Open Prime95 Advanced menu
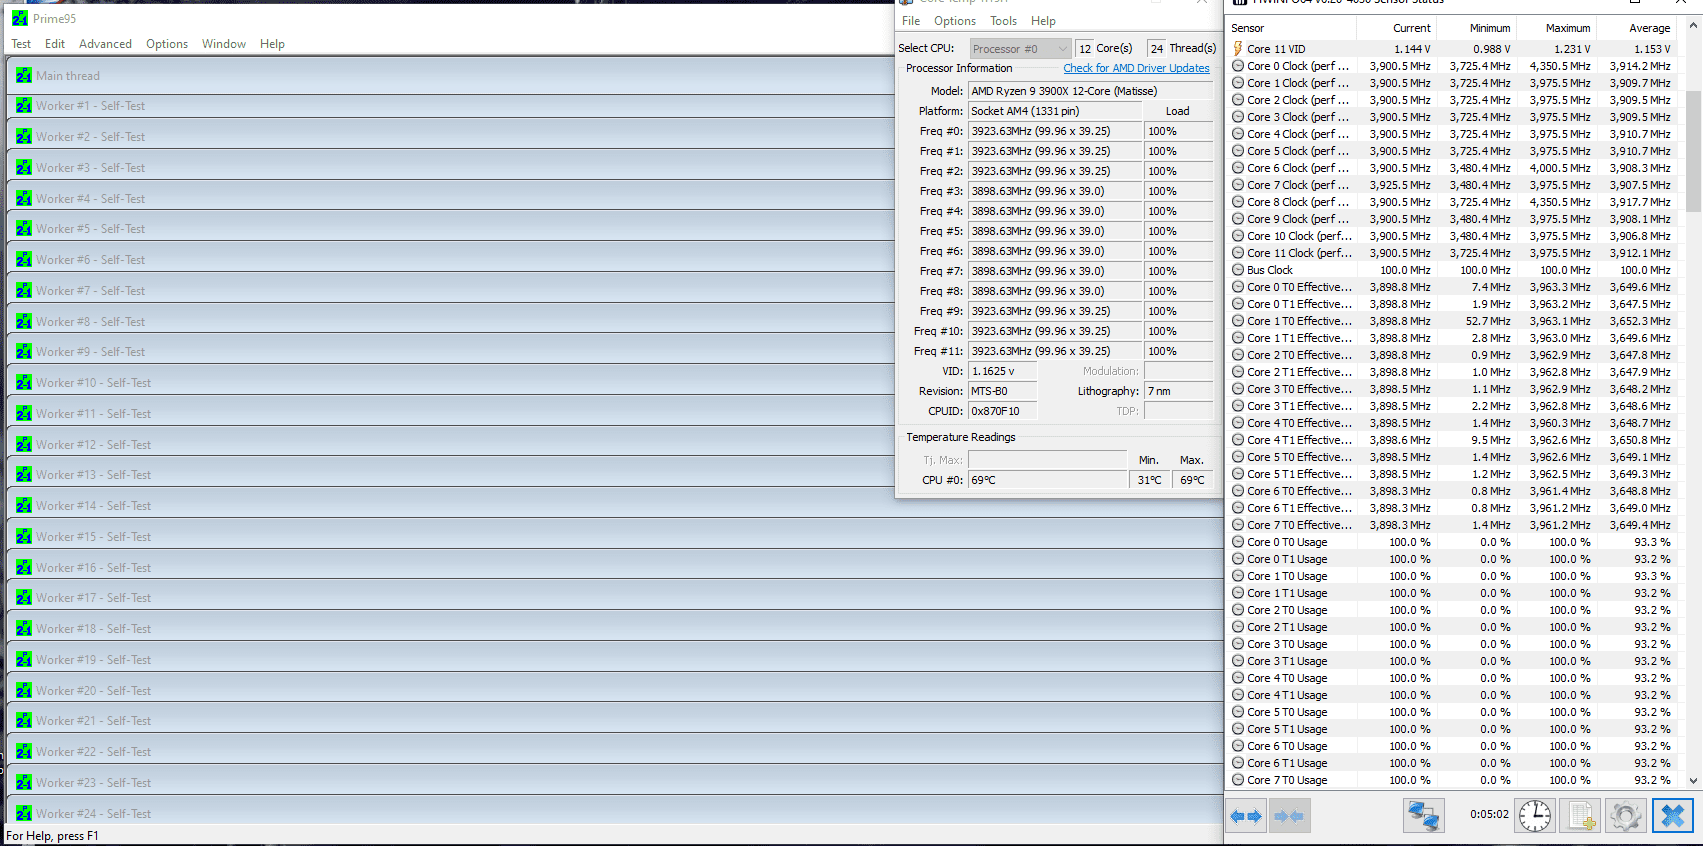 105,44
